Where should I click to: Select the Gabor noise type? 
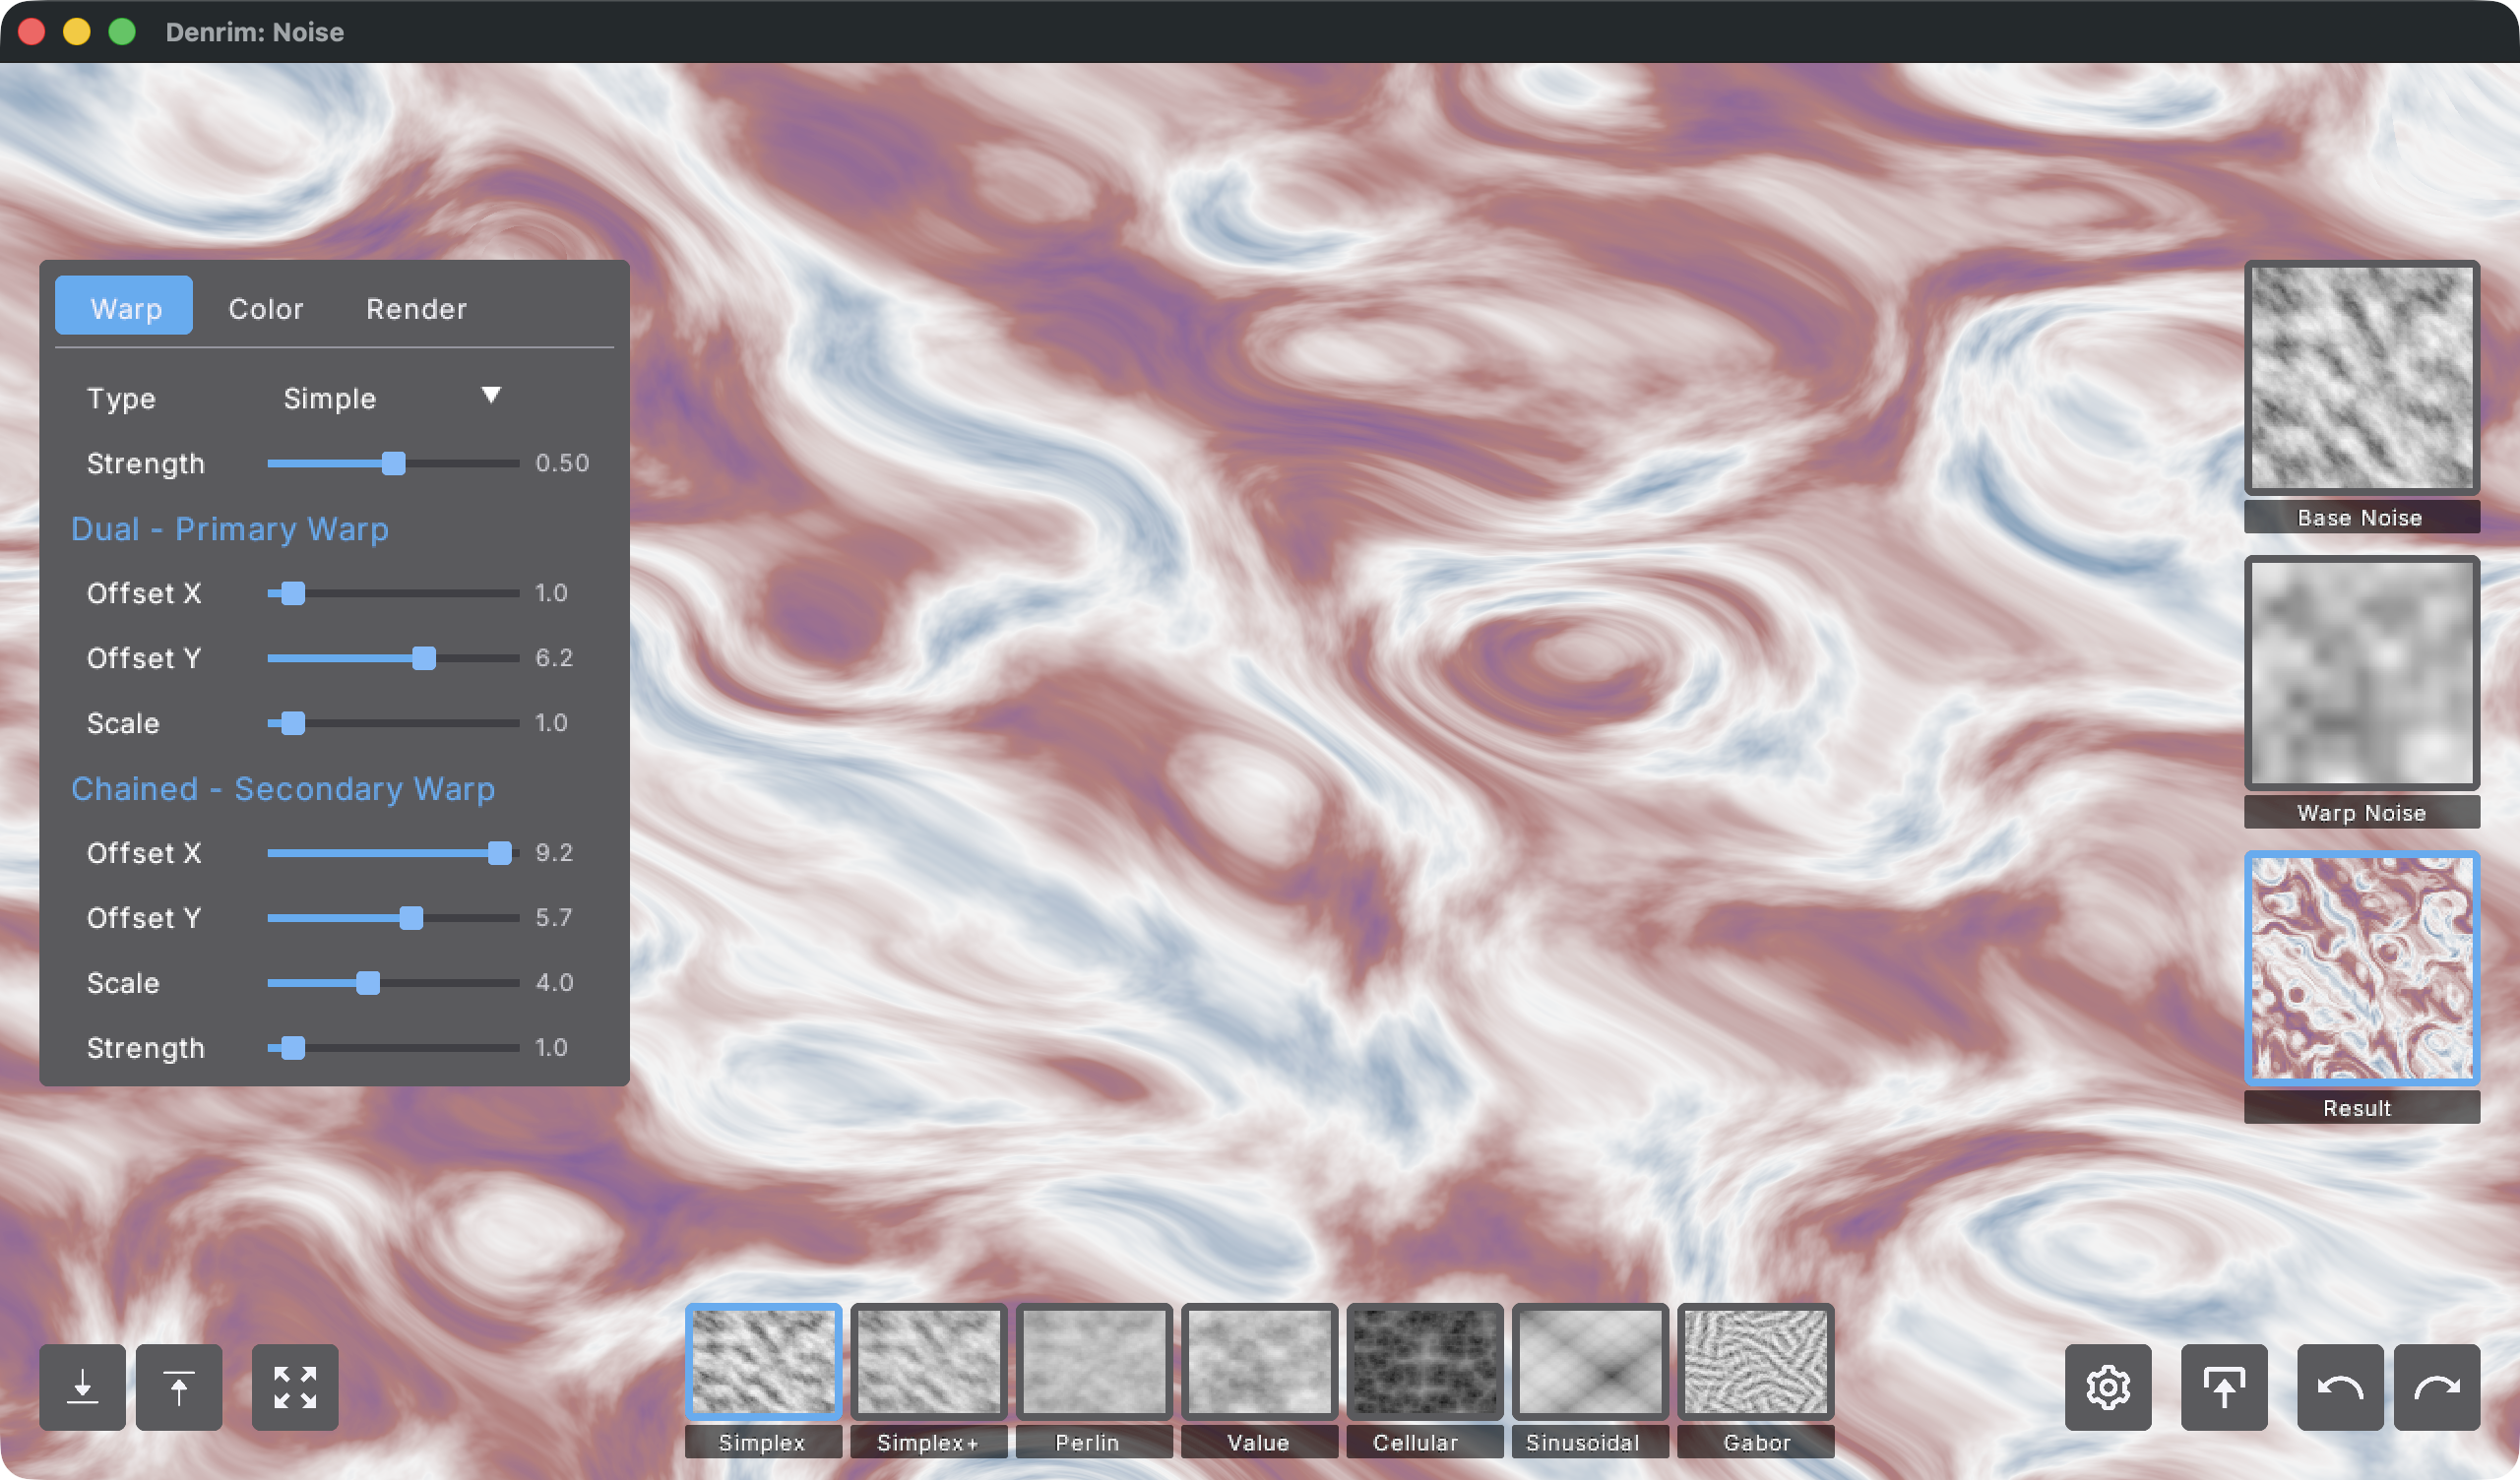pyautogui.click(x=1755, y=1362)
